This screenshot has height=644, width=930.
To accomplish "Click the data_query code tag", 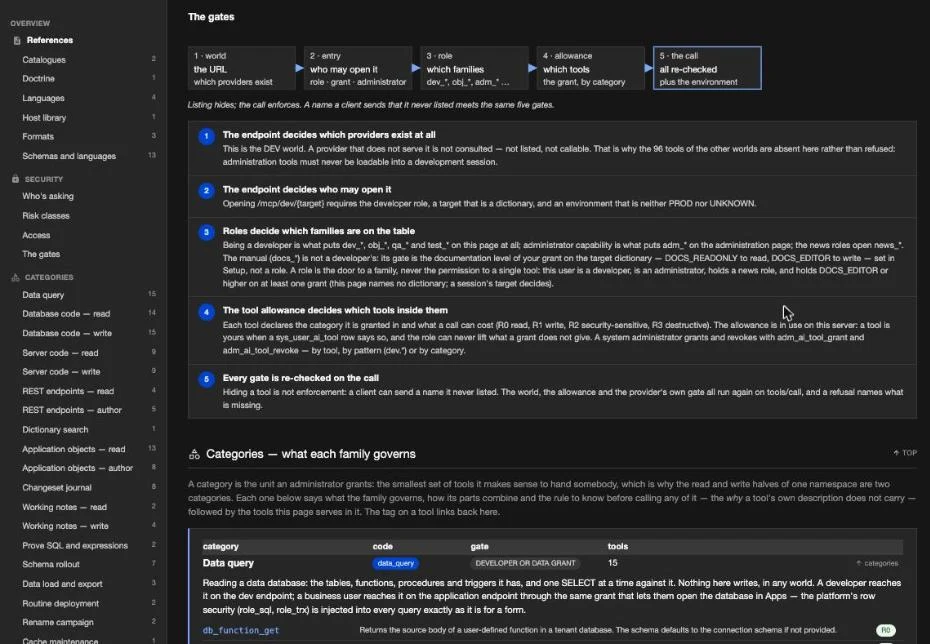I will pyautogui.click(x=396, y=563).
